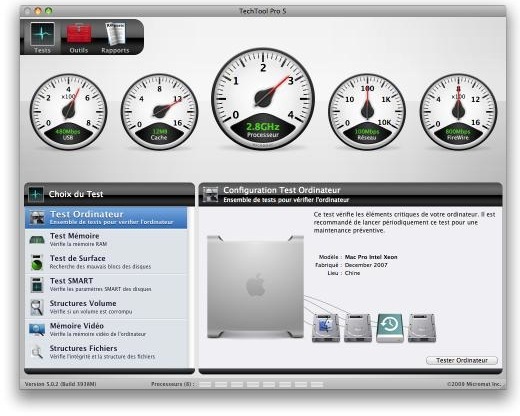Switch to the Outils tab label

[x=79, y=50]
